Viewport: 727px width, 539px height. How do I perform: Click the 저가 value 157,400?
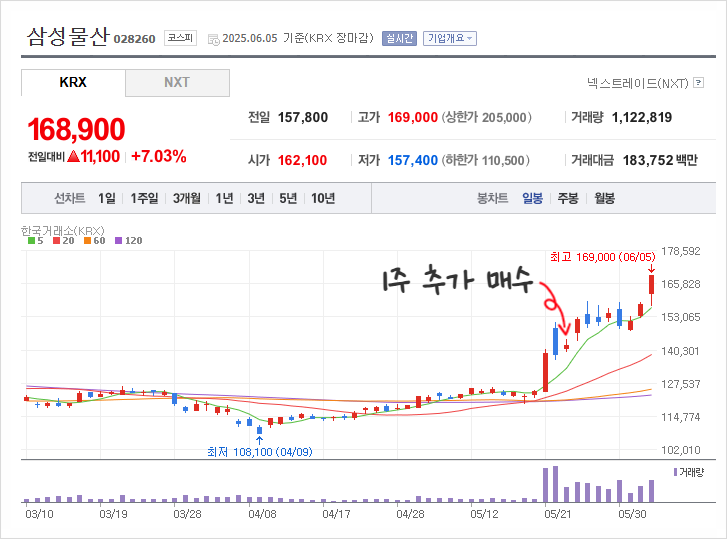[x=413, y=160]
